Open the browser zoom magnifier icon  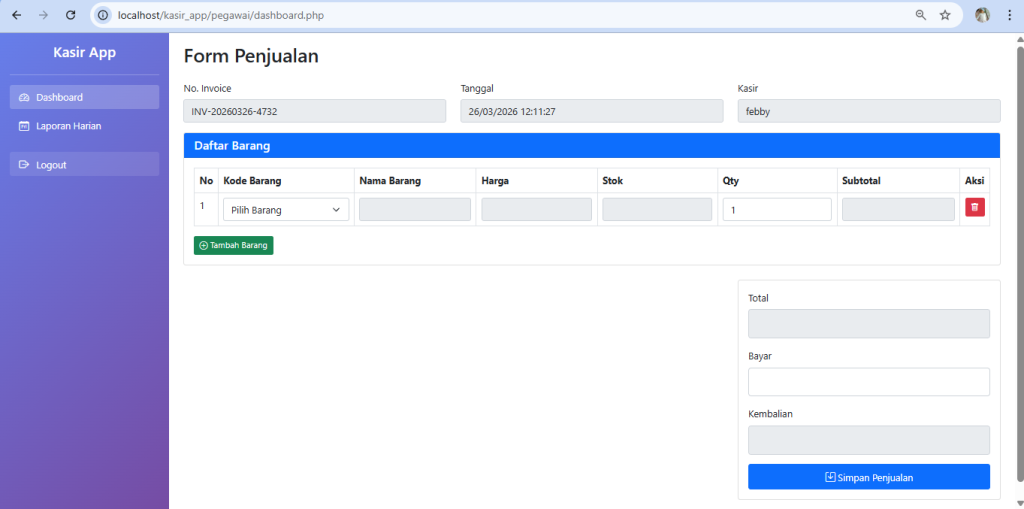click(921, 15)
